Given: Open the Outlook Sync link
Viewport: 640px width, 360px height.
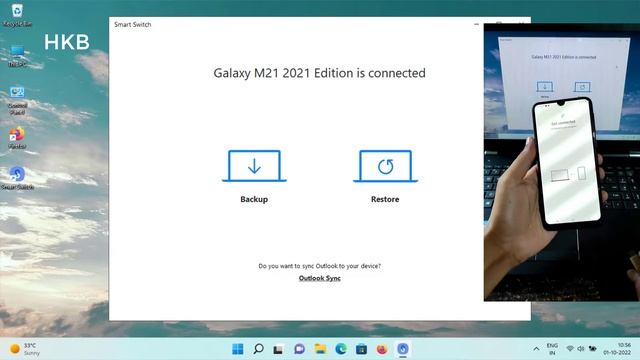Looking at the screenshot, I should [320, 278].
